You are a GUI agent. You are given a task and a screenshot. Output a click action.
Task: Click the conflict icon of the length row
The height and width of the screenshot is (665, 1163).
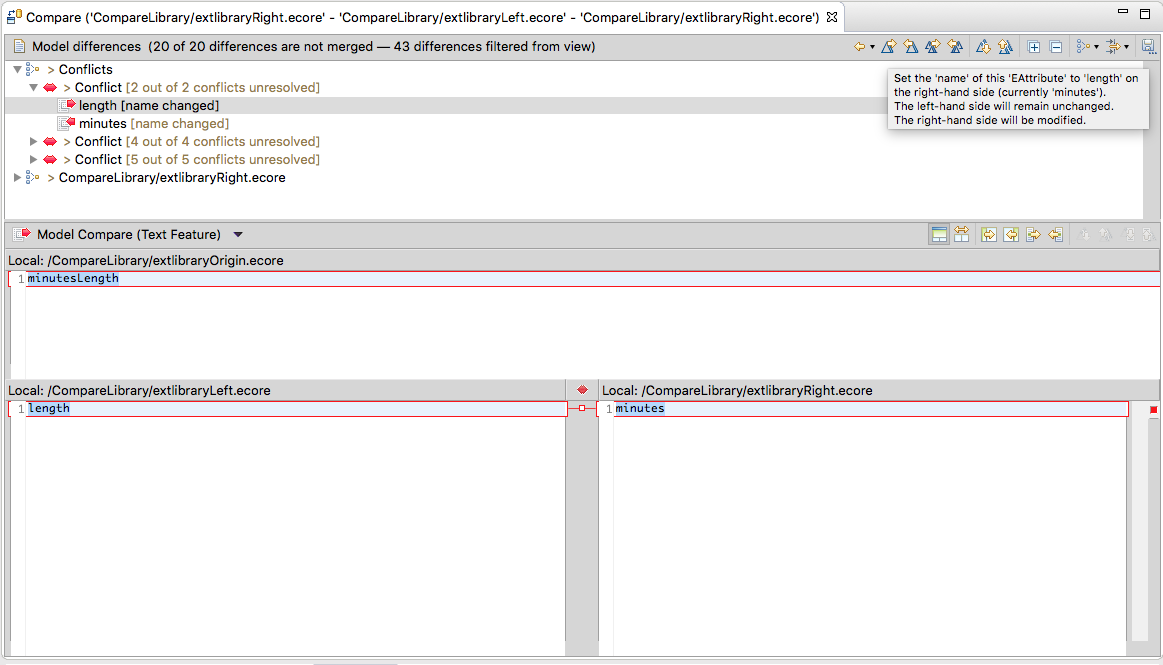pyautogui.click(x=67, y=105)
